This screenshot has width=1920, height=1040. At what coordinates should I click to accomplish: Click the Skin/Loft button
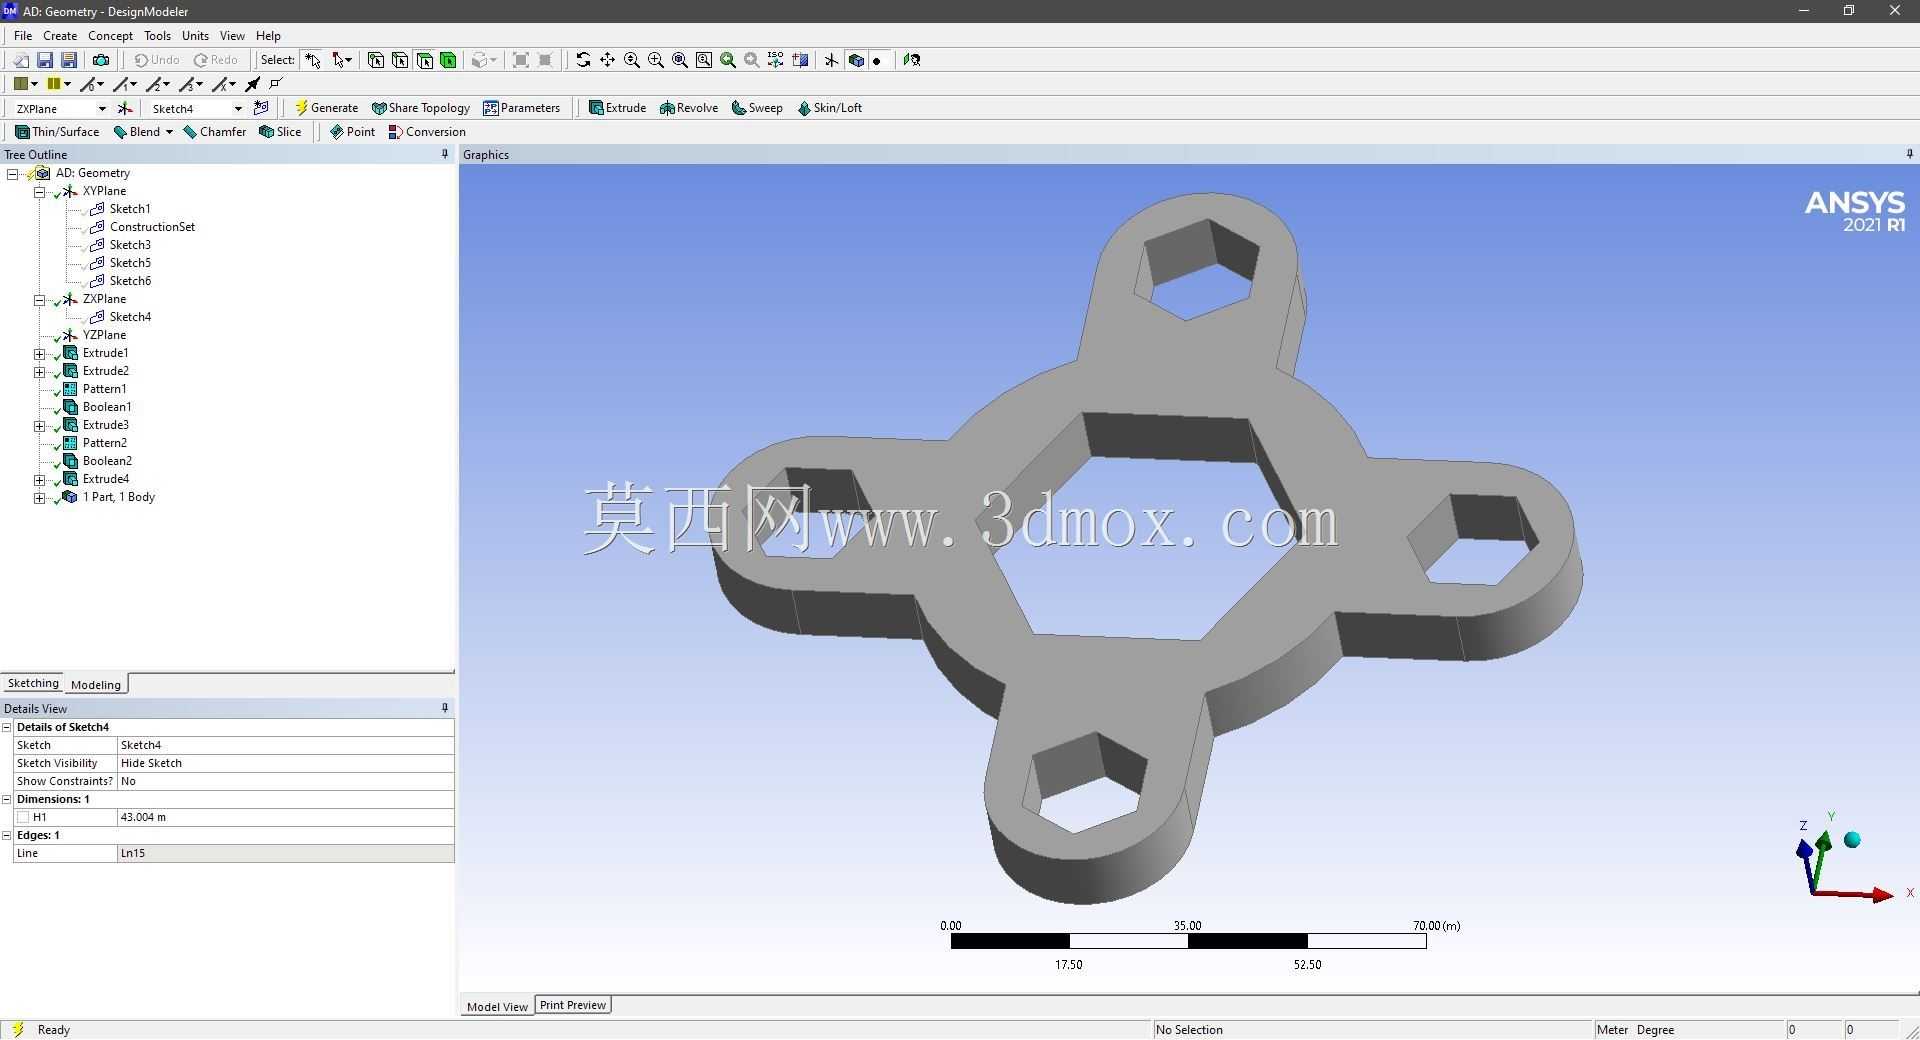click(x=829, y=108)
